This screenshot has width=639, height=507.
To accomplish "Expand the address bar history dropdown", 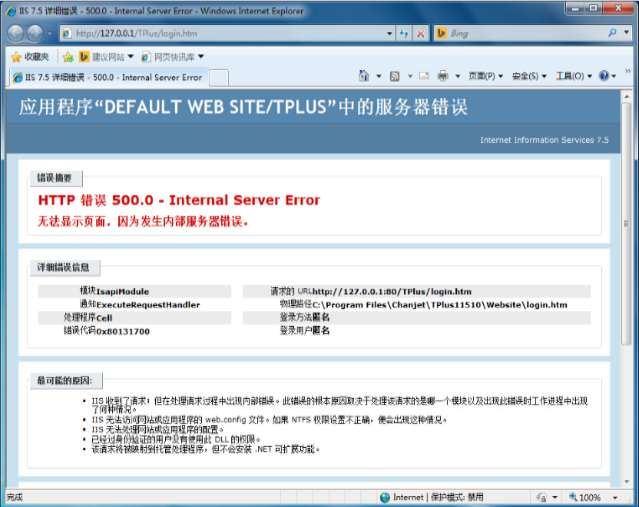I will click(390, 33).
